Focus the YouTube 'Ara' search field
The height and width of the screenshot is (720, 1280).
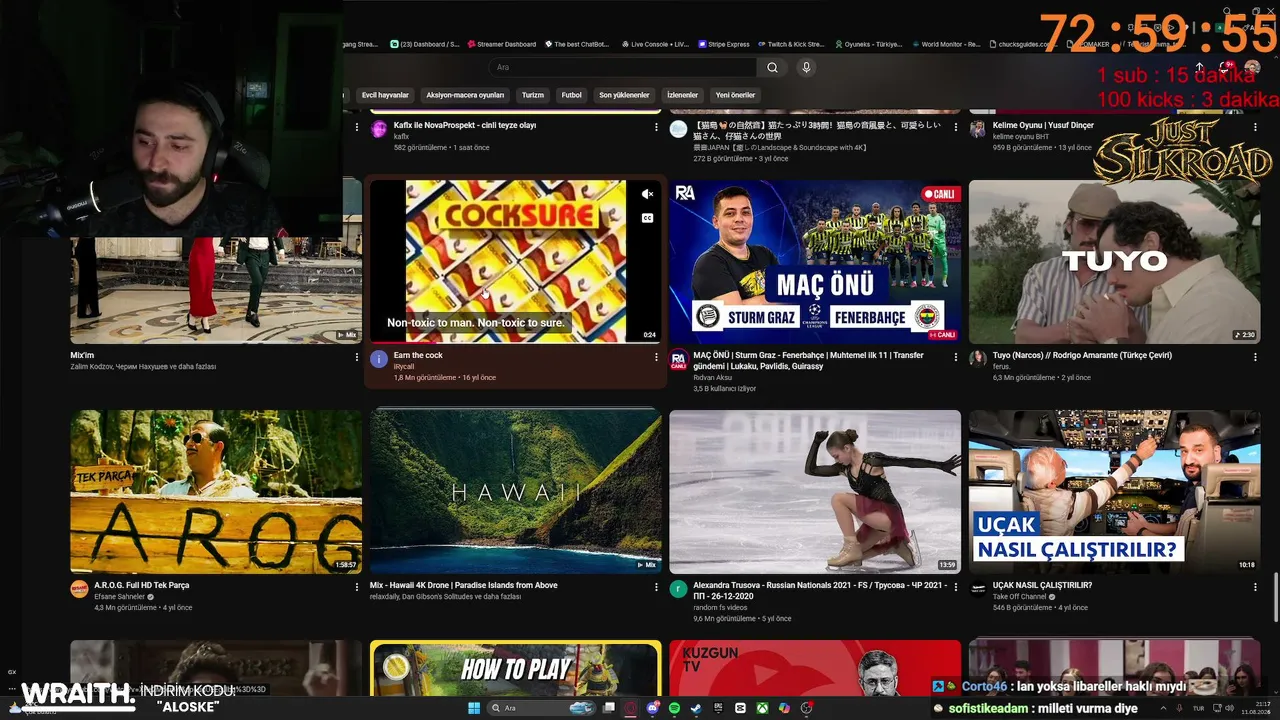(x=624, y=67)
